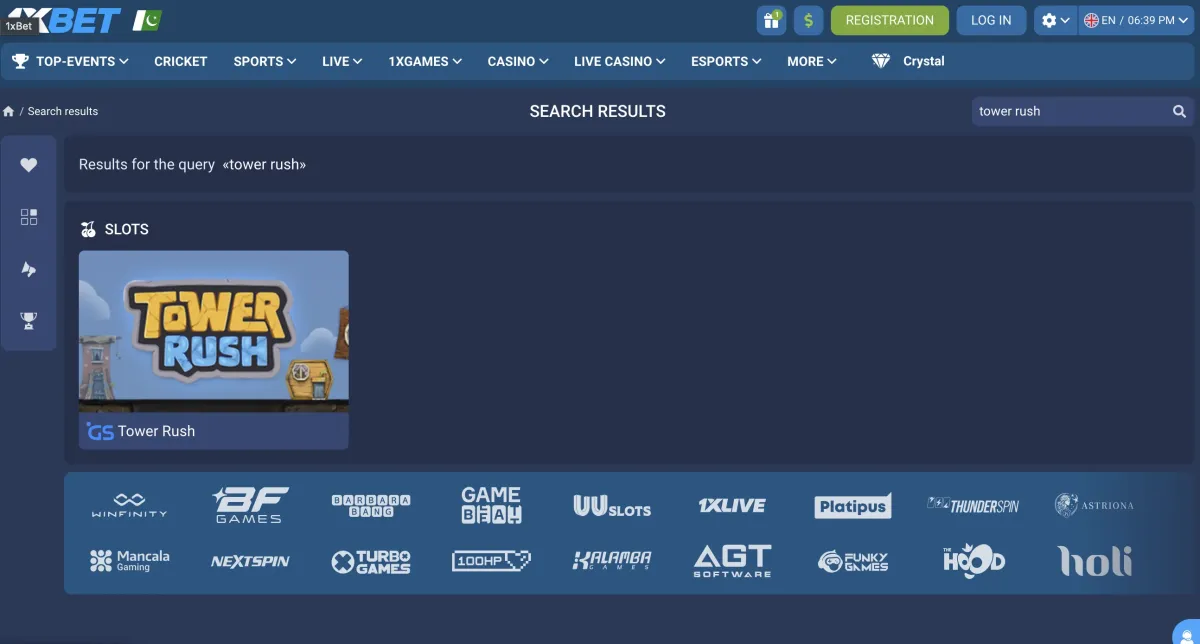Expand the settings gear dropdown
Image resolution: width=1200 pixels, height=644 pixels.
[1055, 20]
